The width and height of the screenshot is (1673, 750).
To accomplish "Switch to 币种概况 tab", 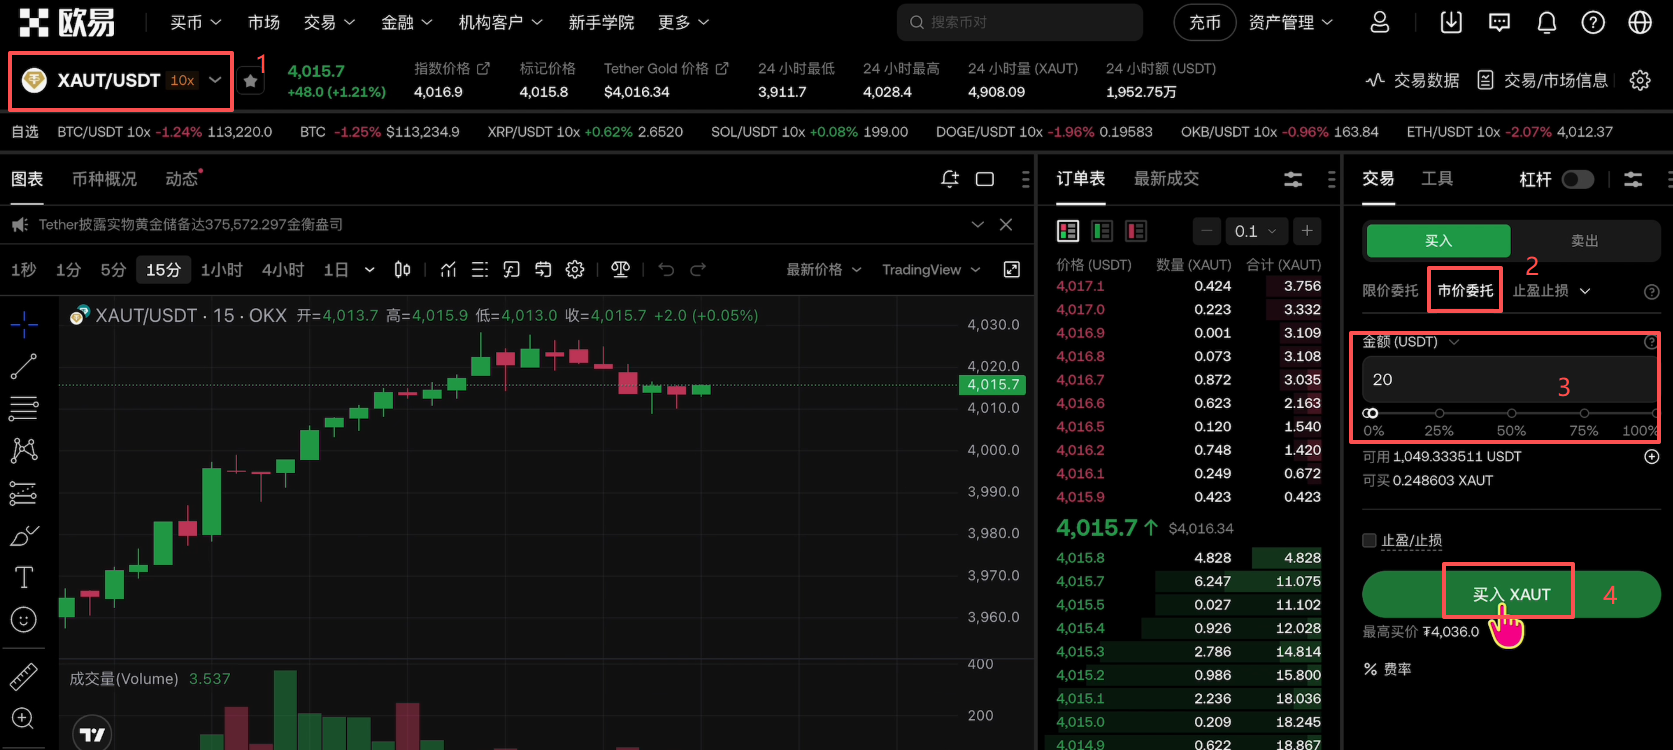I will (104, 179).
